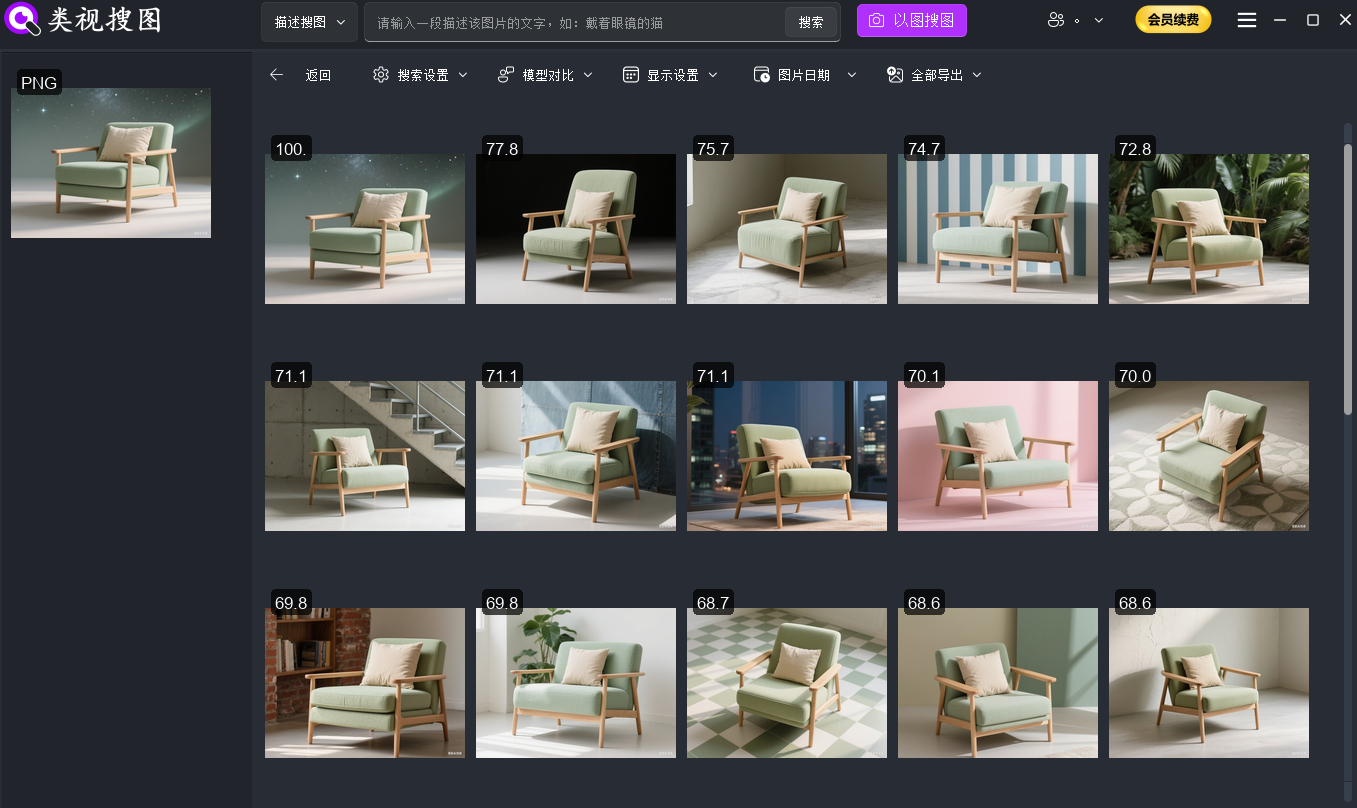Click the 类视搜图 magnifier logo icon
This screenshot has height=808, width=1357.
point(23,21)
